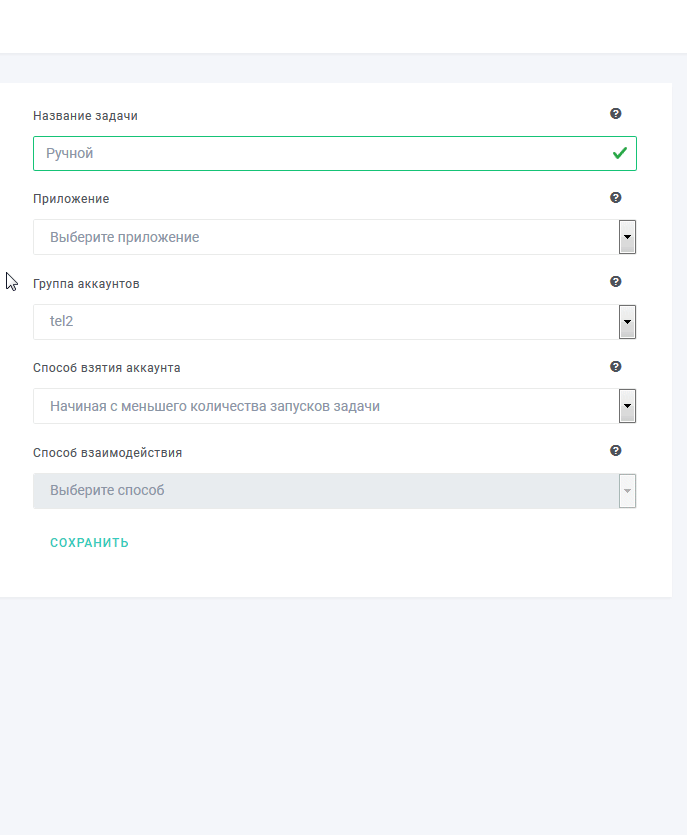
Task: Click the Способ взаимодействия label
Action: pos(108,453)
